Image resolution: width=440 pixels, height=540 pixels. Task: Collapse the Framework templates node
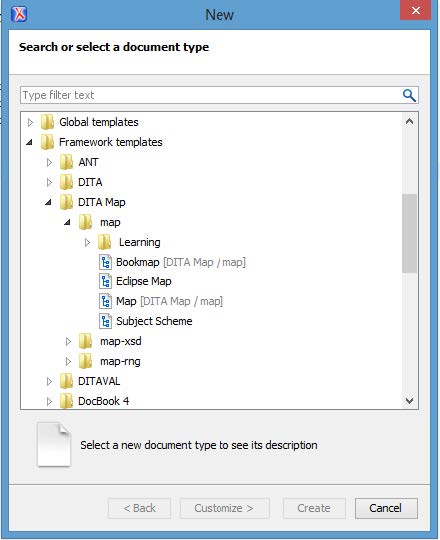[x=30, y=142]
